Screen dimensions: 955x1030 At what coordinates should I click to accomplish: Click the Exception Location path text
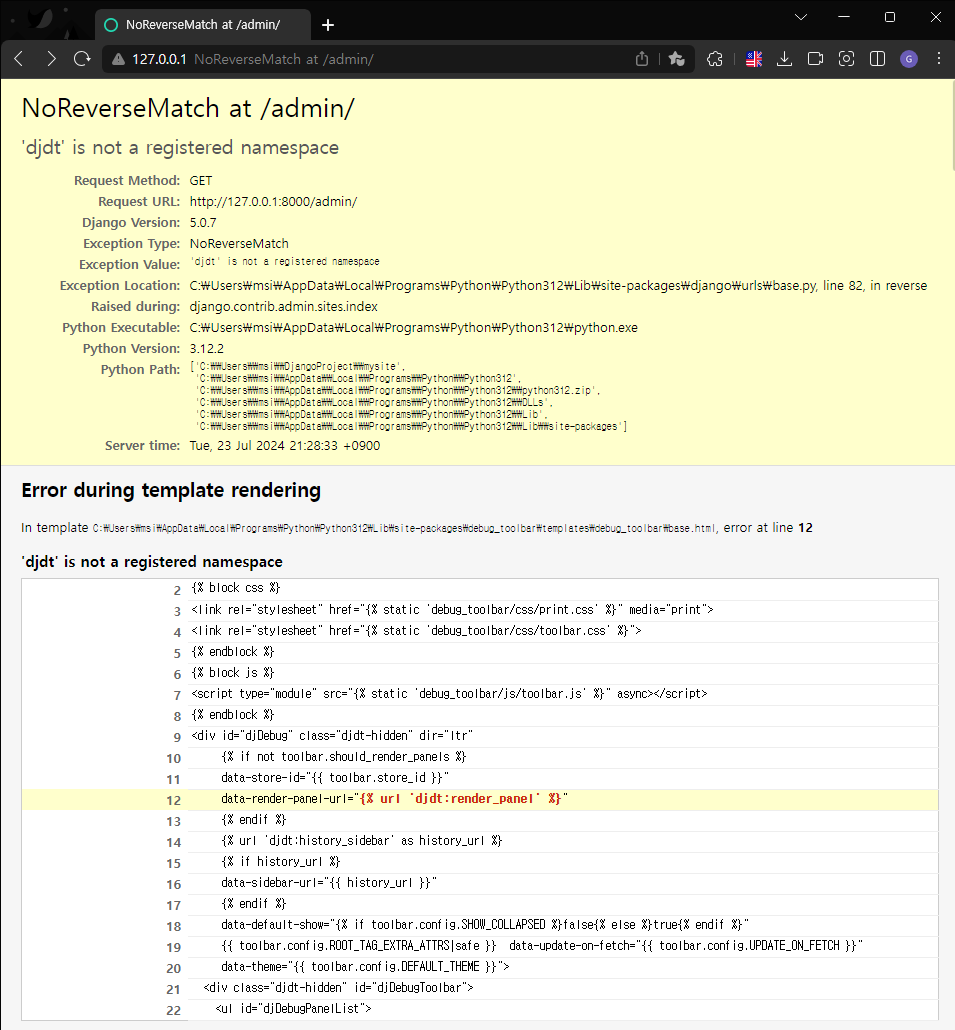tap(558, 286)
